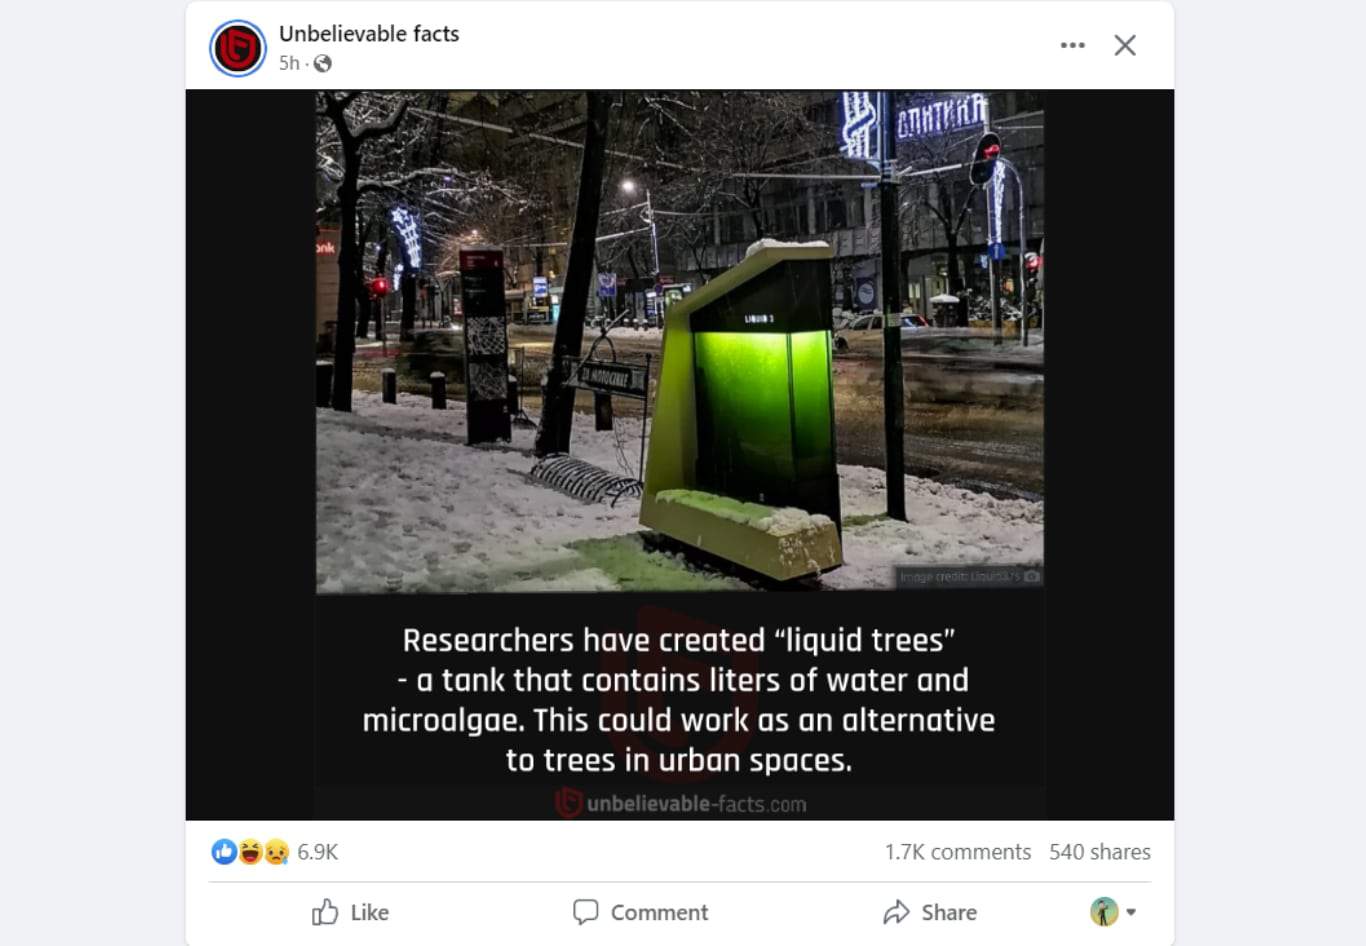1366x946 pixels.
Task: Click the public globe audience icon
Action: coord(322,63)
